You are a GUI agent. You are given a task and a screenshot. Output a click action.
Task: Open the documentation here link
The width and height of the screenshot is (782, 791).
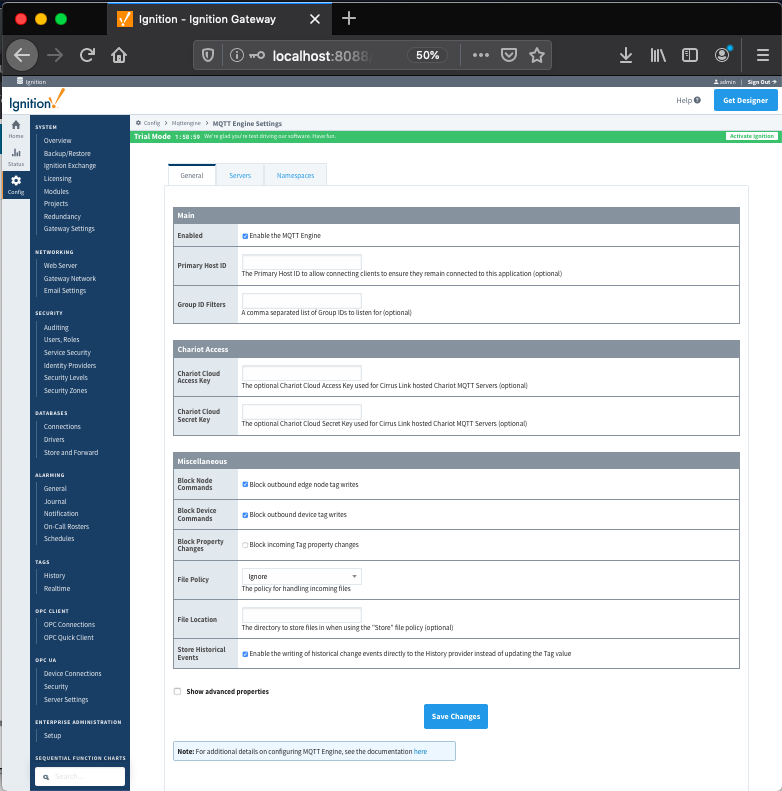[x=420, y=751]
